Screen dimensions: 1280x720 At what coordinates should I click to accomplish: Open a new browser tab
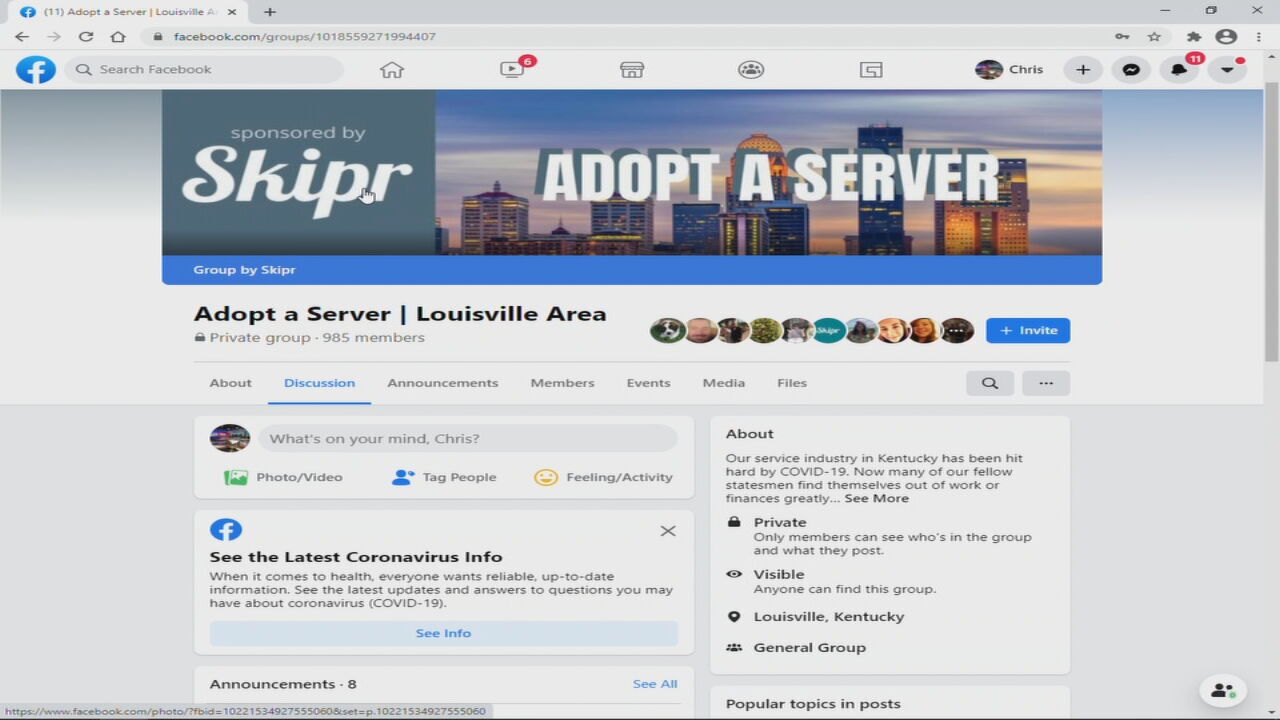coord(269,12)
